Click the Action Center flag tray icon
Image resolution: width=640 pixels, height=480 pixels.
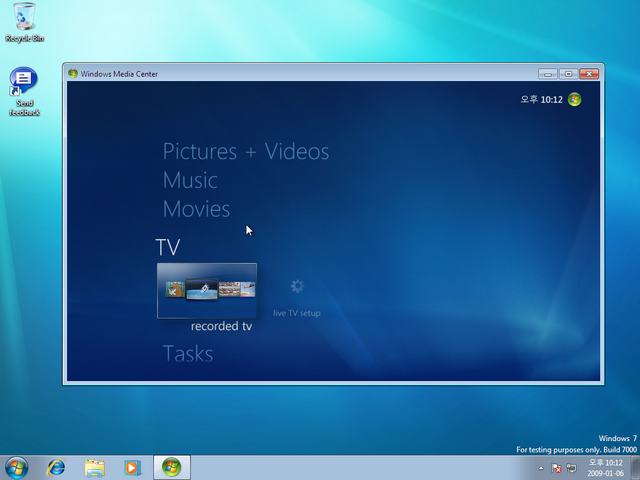pyautogui.click(x=556, y=468)
